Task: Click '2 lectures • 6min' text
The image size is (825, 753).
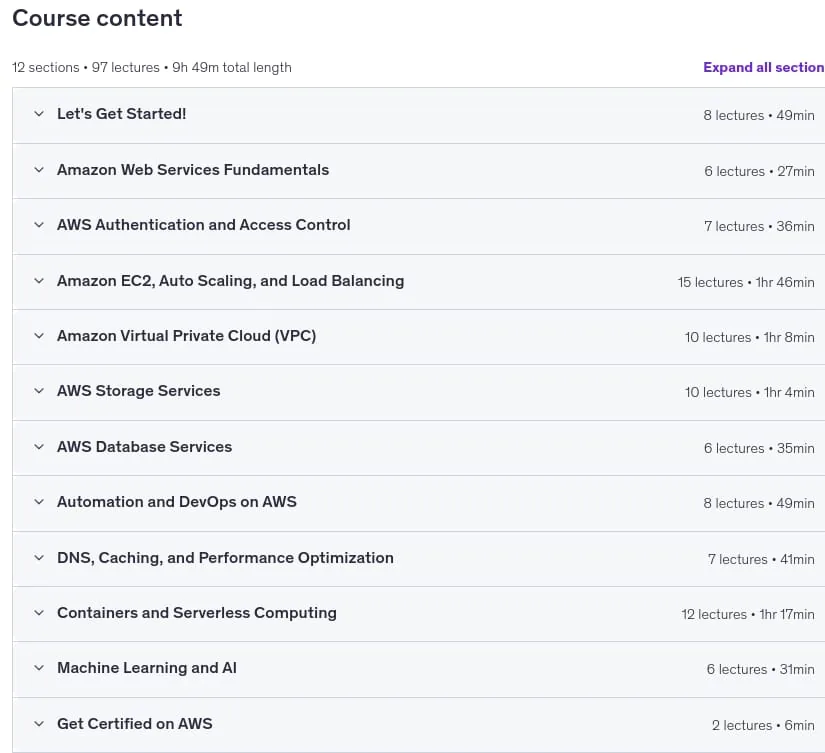Action: (x=763, y=726)
